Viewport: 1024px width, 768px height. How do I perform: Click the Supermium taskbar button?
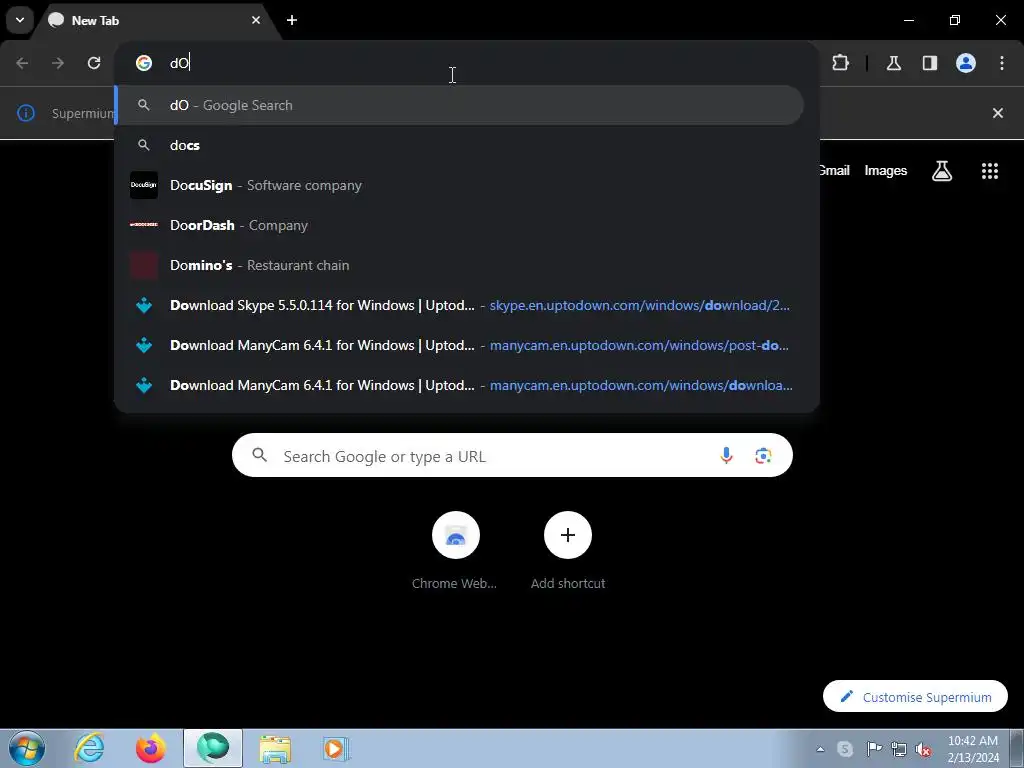point(213,748)
